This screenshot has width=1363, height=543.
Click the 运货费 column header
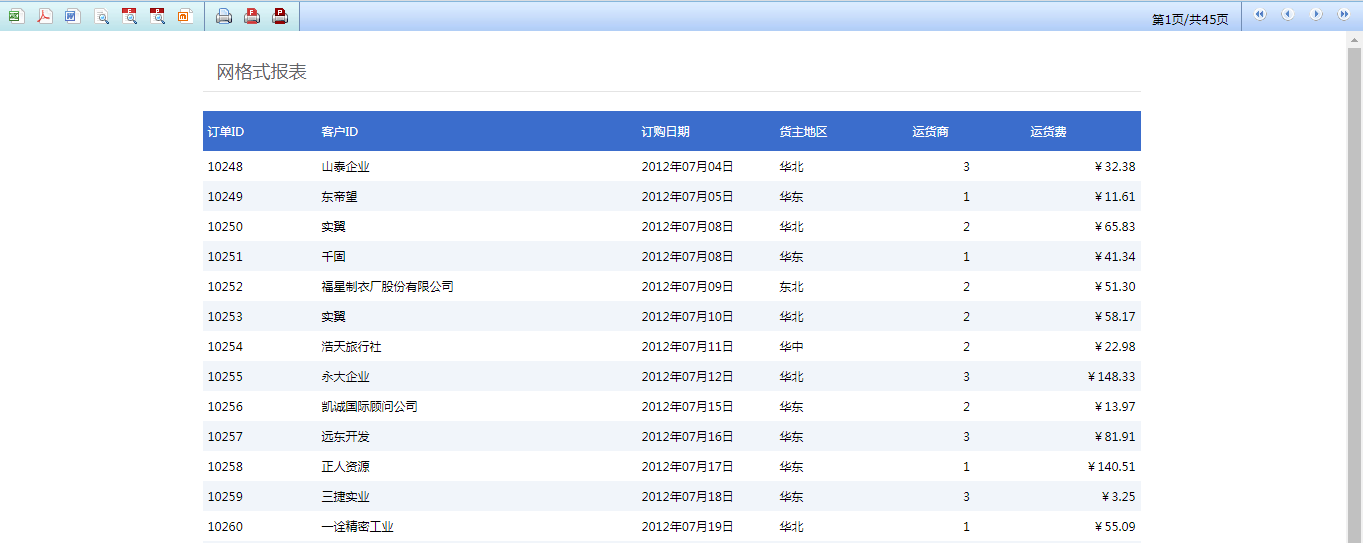coord(1048,132)
